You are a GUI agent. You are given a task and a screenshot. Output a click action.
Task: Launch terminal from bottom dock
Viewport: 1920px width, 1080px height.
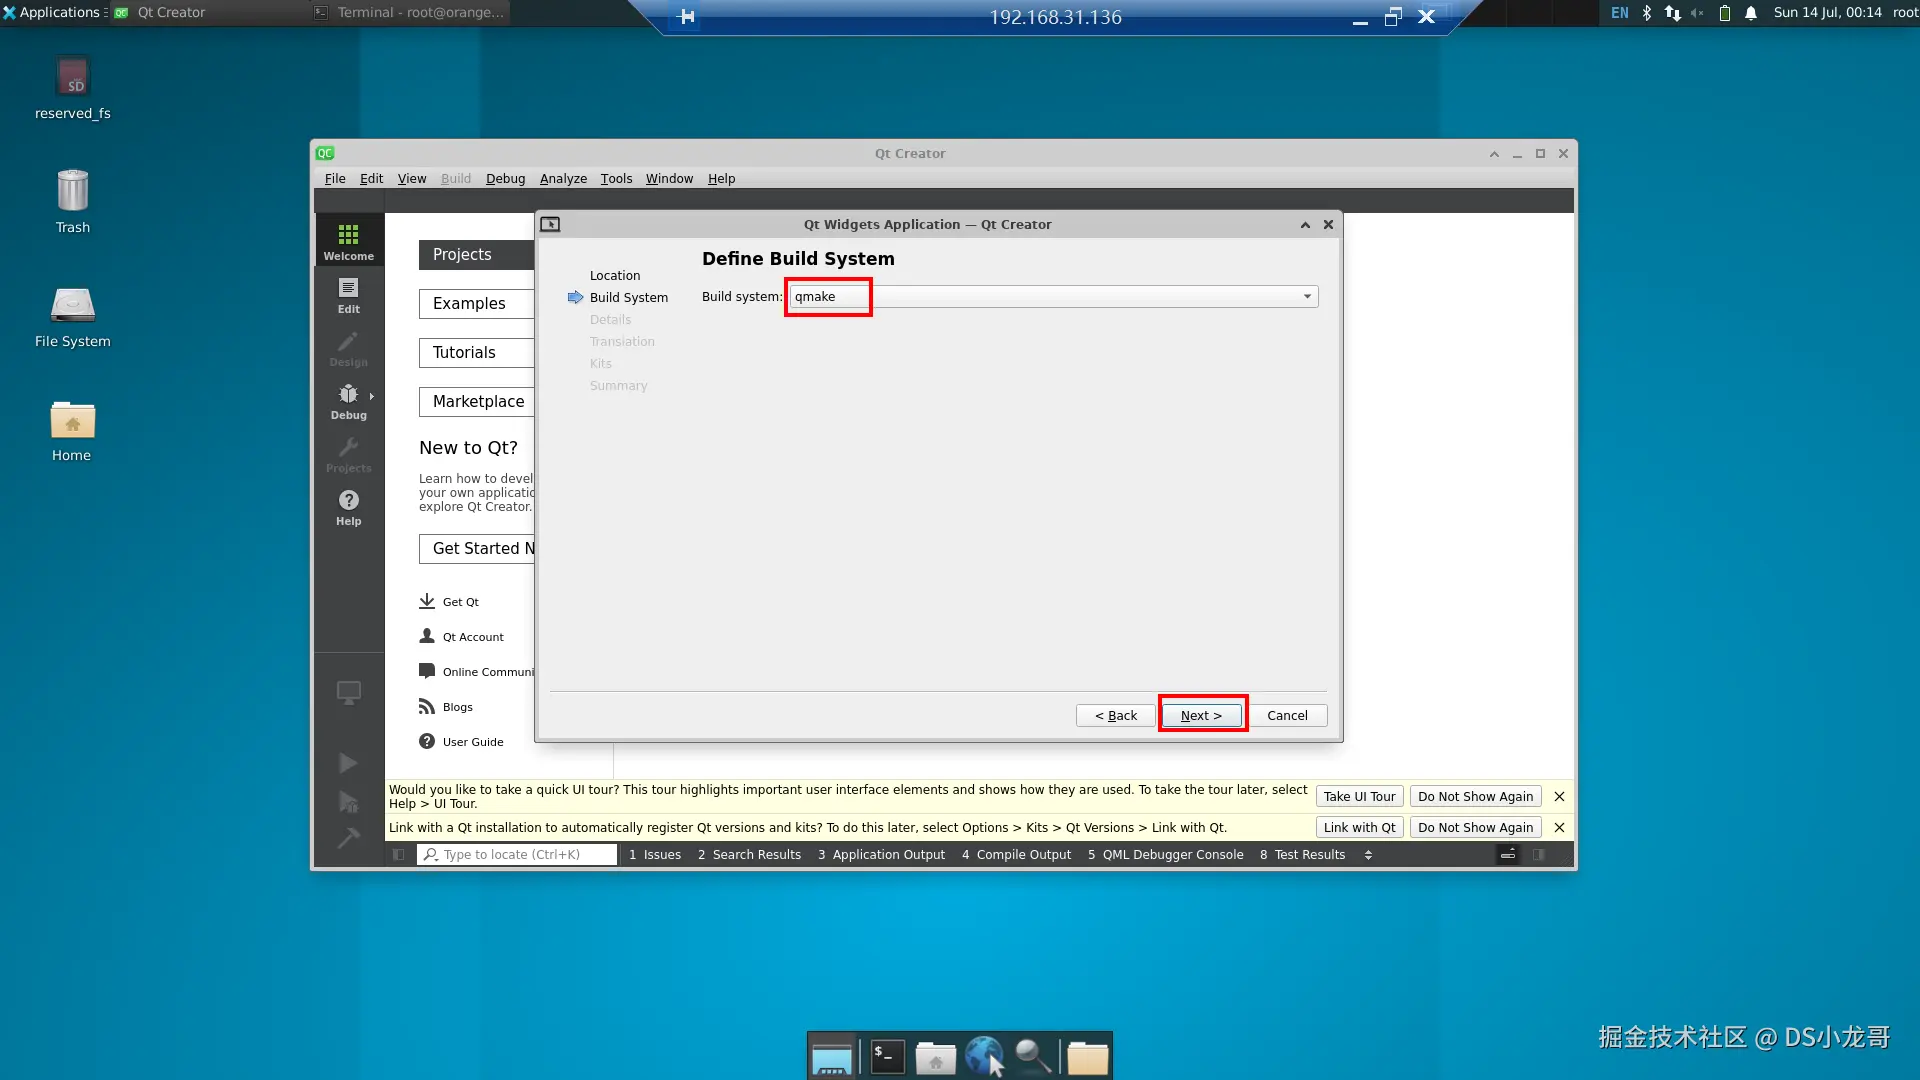click(x=887, y=1057)
